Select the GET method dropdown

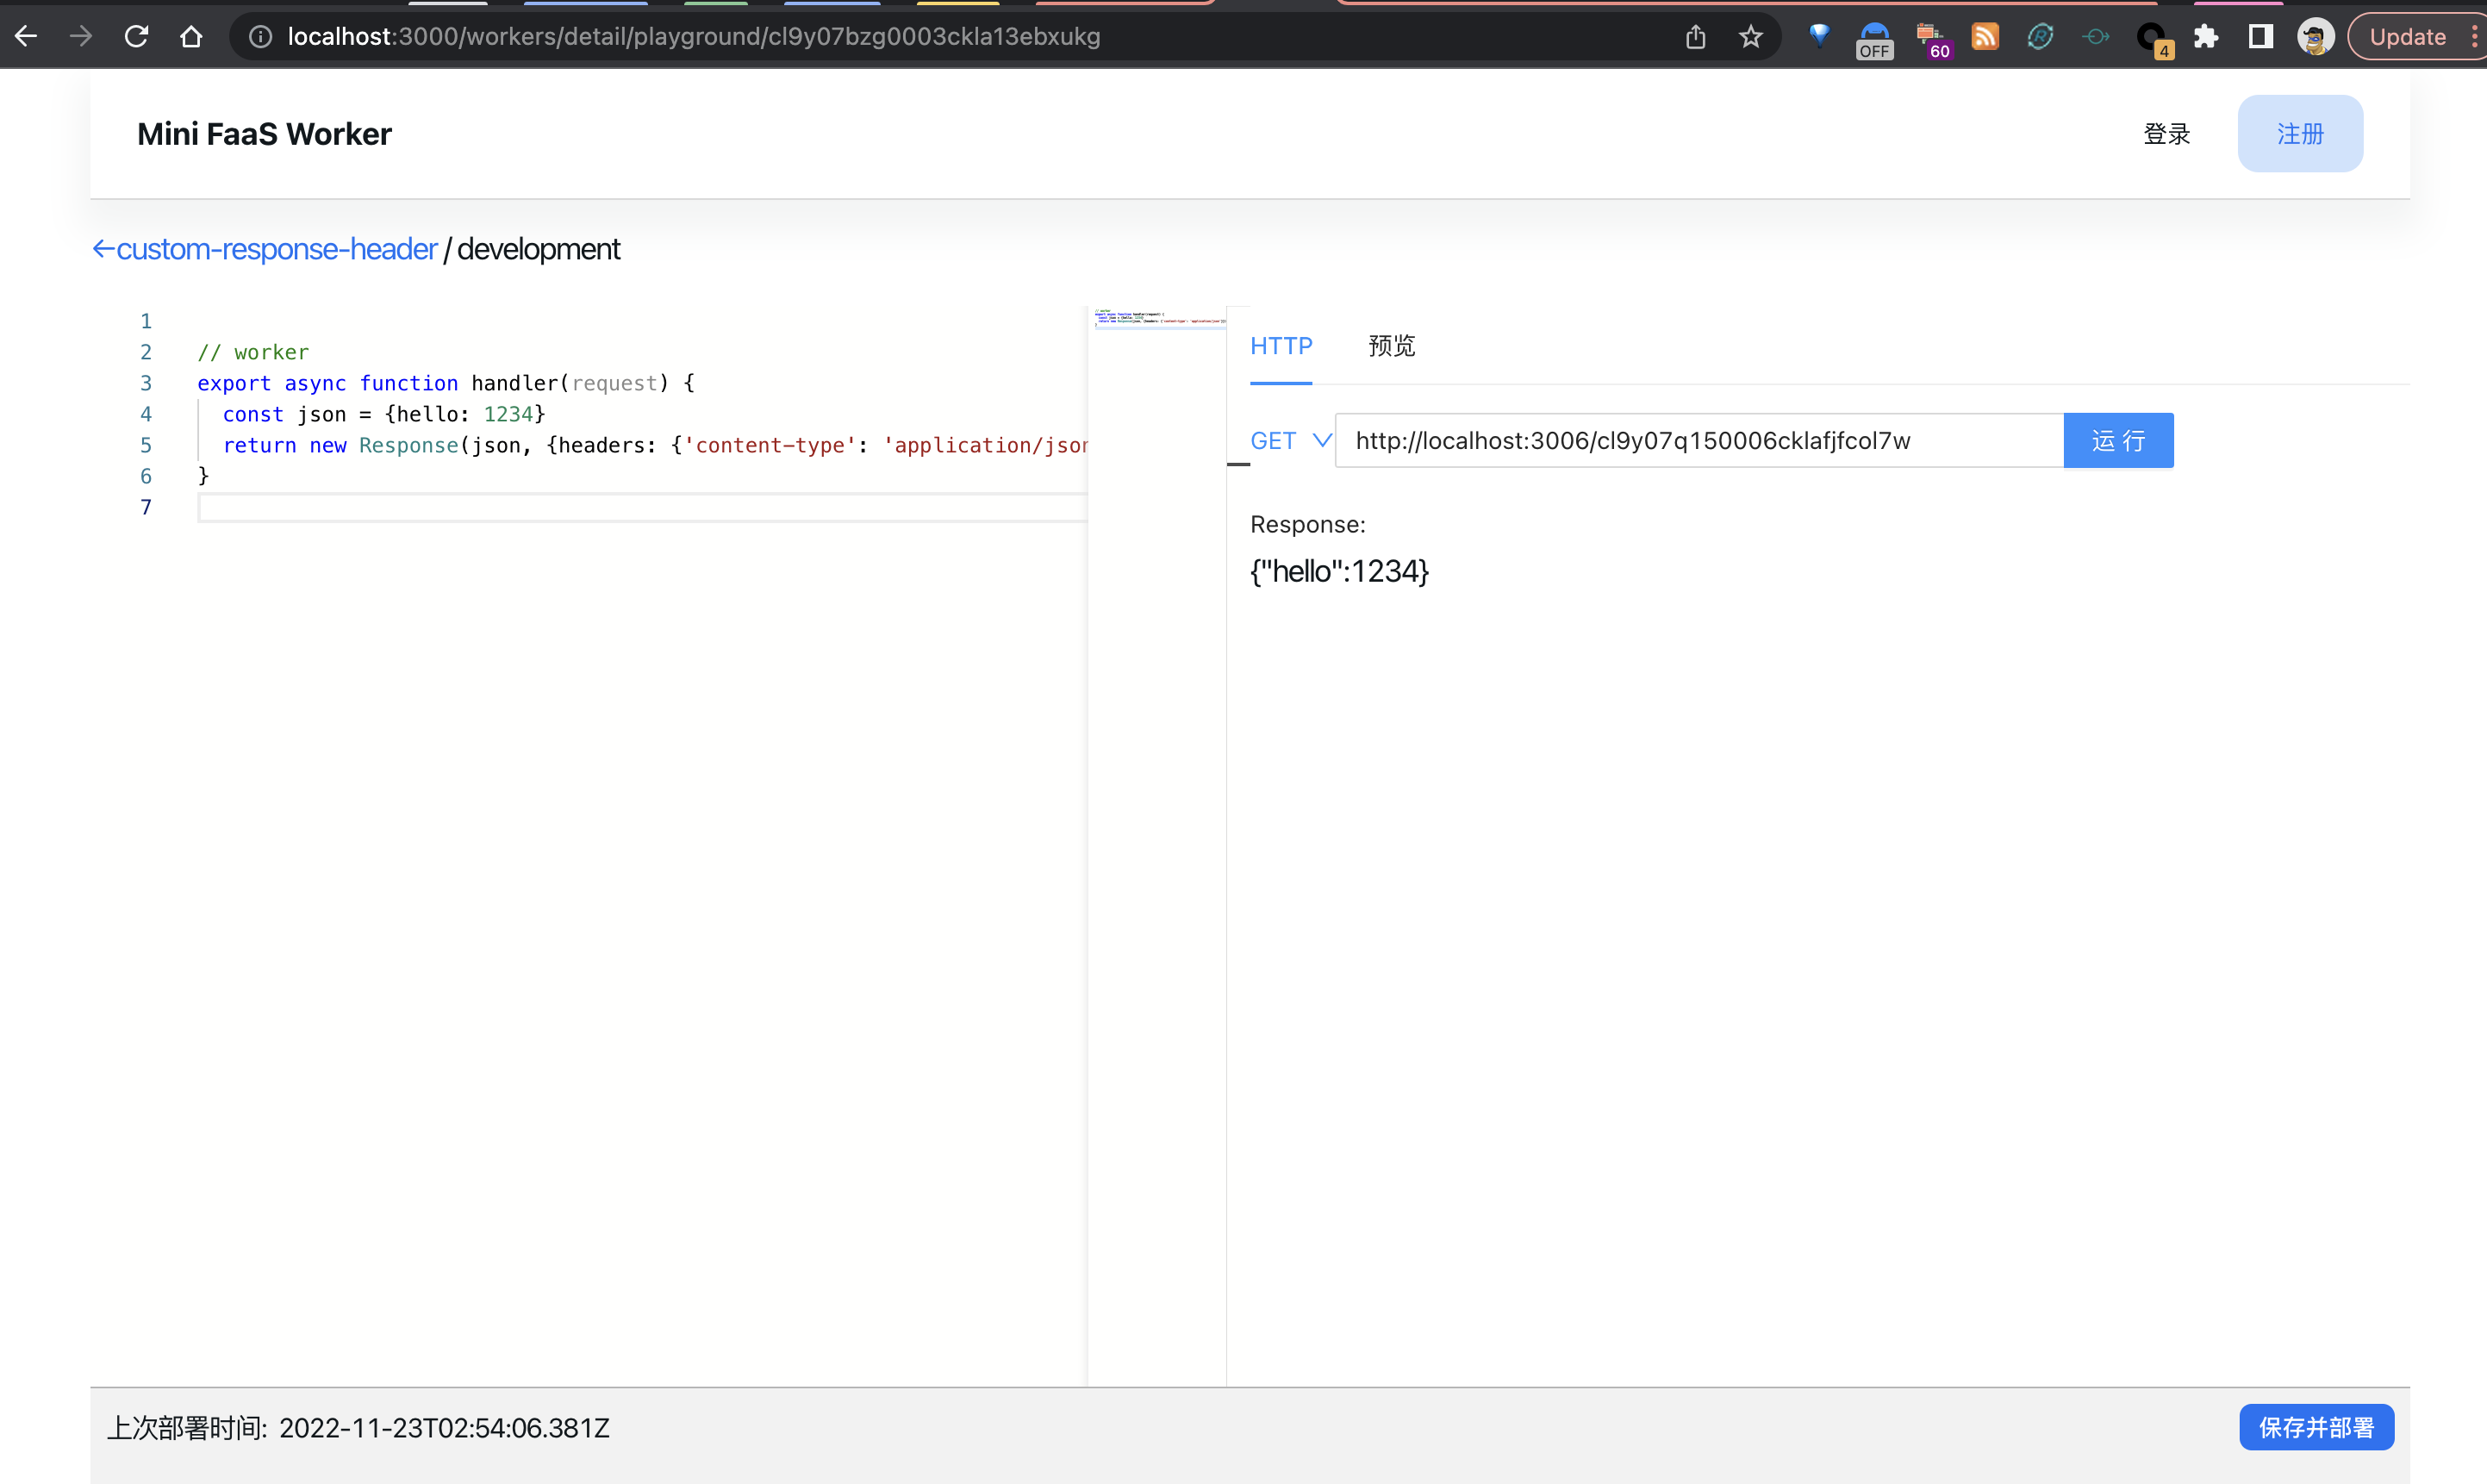1287,440
